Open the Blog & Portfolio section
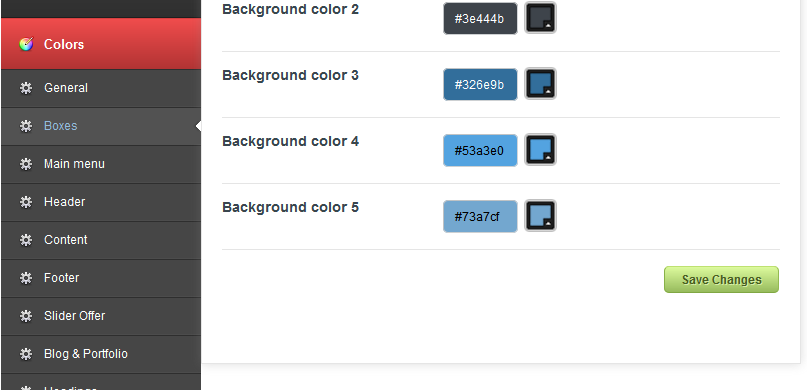 pos(101,354)
